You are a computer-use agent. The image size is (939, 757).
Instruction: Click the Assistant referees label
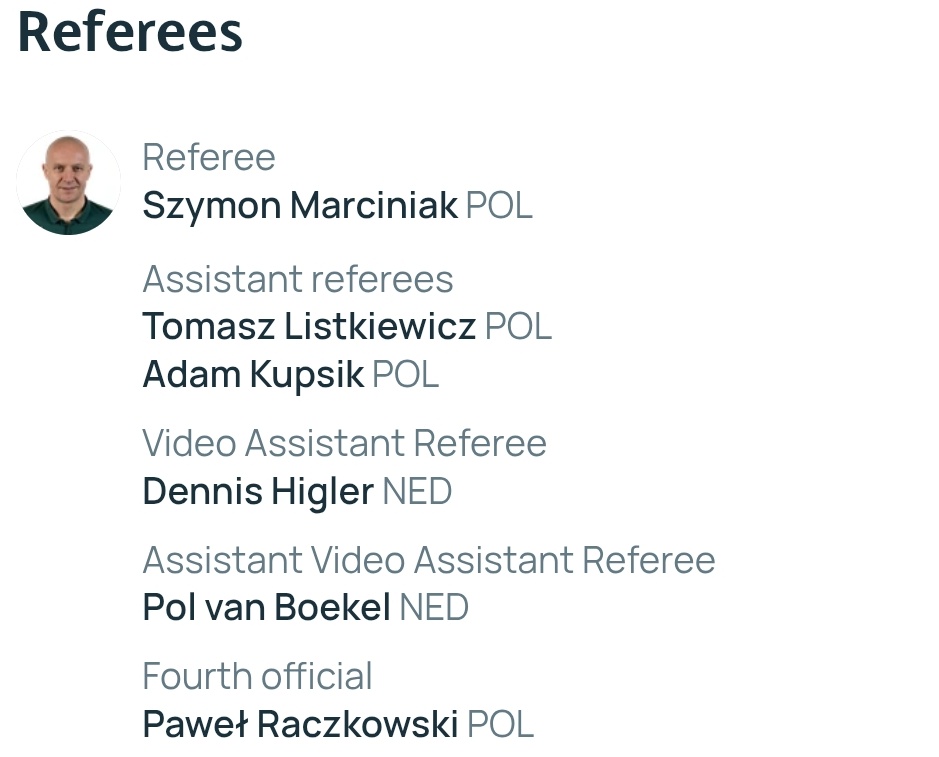[x=298, y=279]
